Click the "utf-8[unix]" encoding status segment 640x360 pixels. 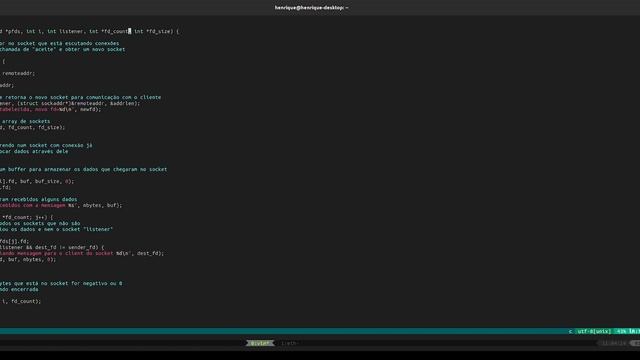[x=594, y=331]
